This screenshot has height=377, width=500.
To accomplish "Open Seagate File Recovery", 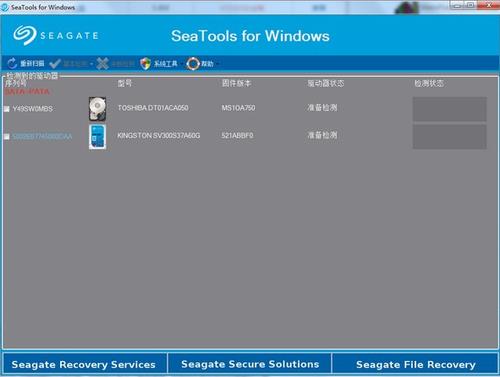I will pos(415,364).
